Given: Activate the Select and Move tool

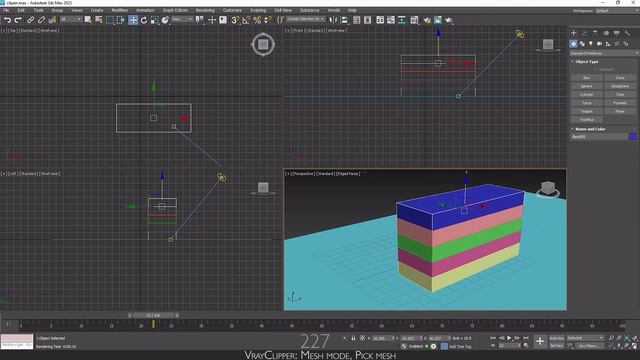Looking at the screenshot, I should pyautogui.click(x=133, y=20).
